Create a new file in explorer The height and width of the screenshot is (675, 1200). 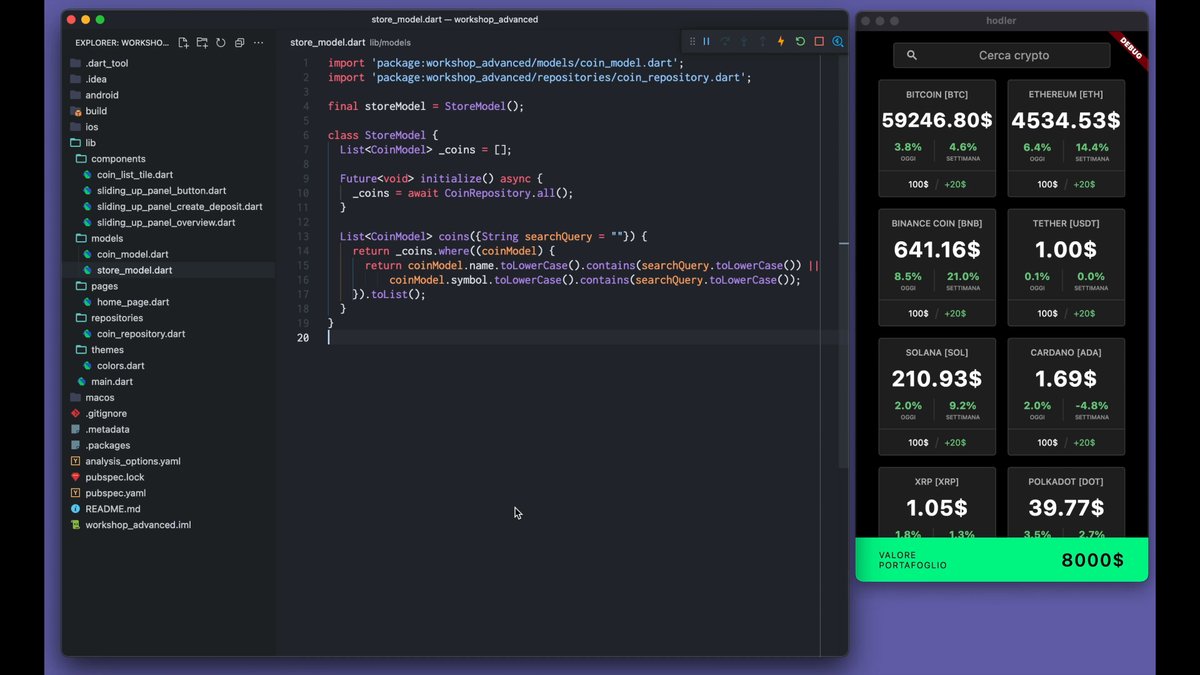point(183,43)
